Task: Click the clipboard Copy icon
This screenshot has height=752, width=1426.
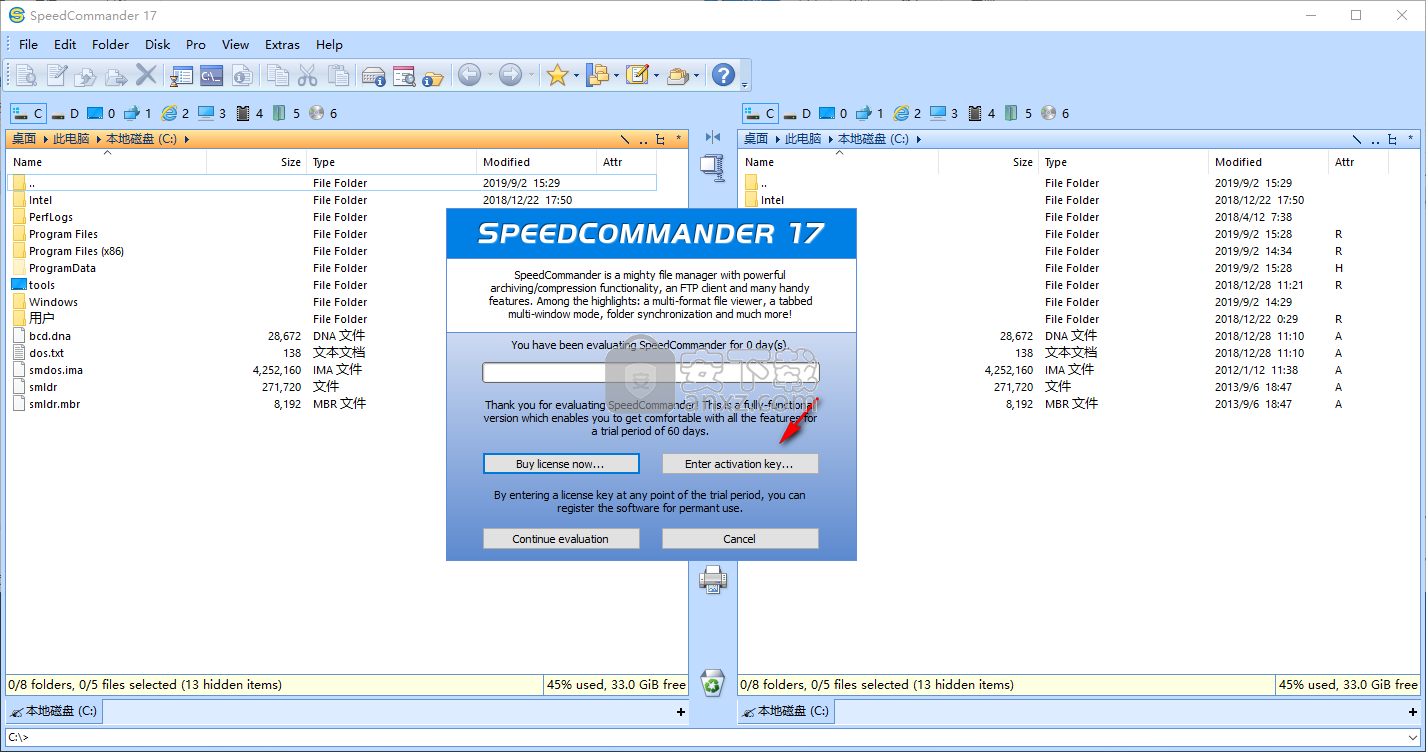Action: [x=278, y=75]
